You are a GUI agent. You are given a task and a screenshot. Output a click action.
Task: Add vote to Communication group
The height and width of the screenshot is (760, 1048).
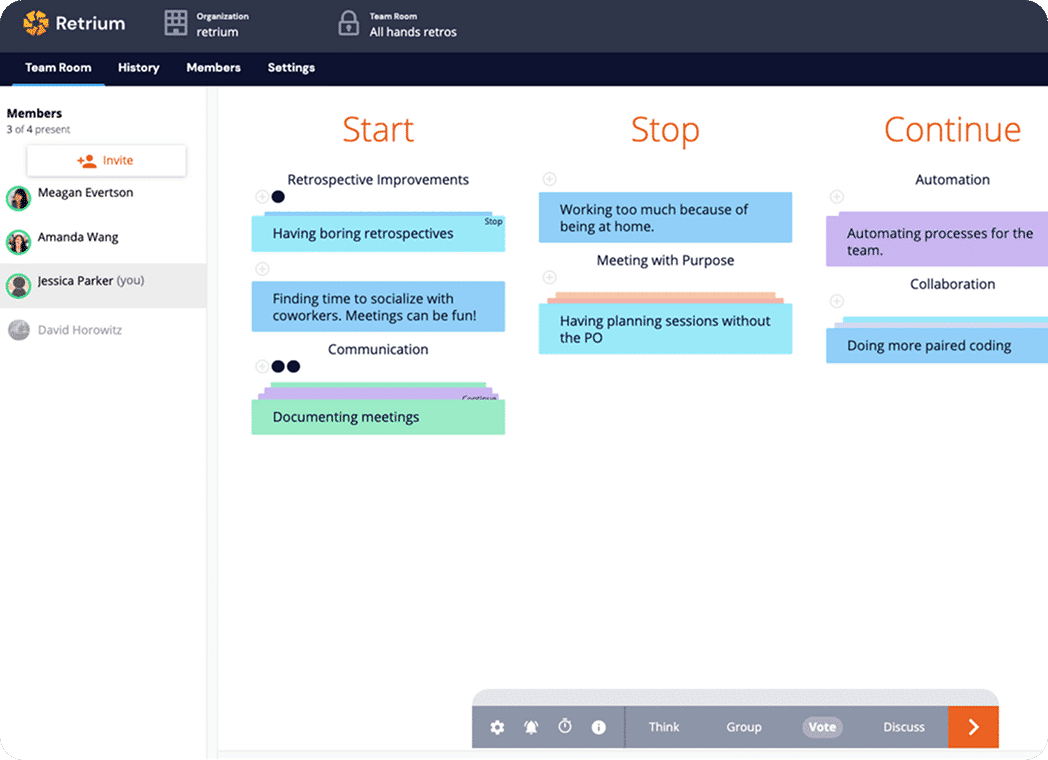(262, 367)
